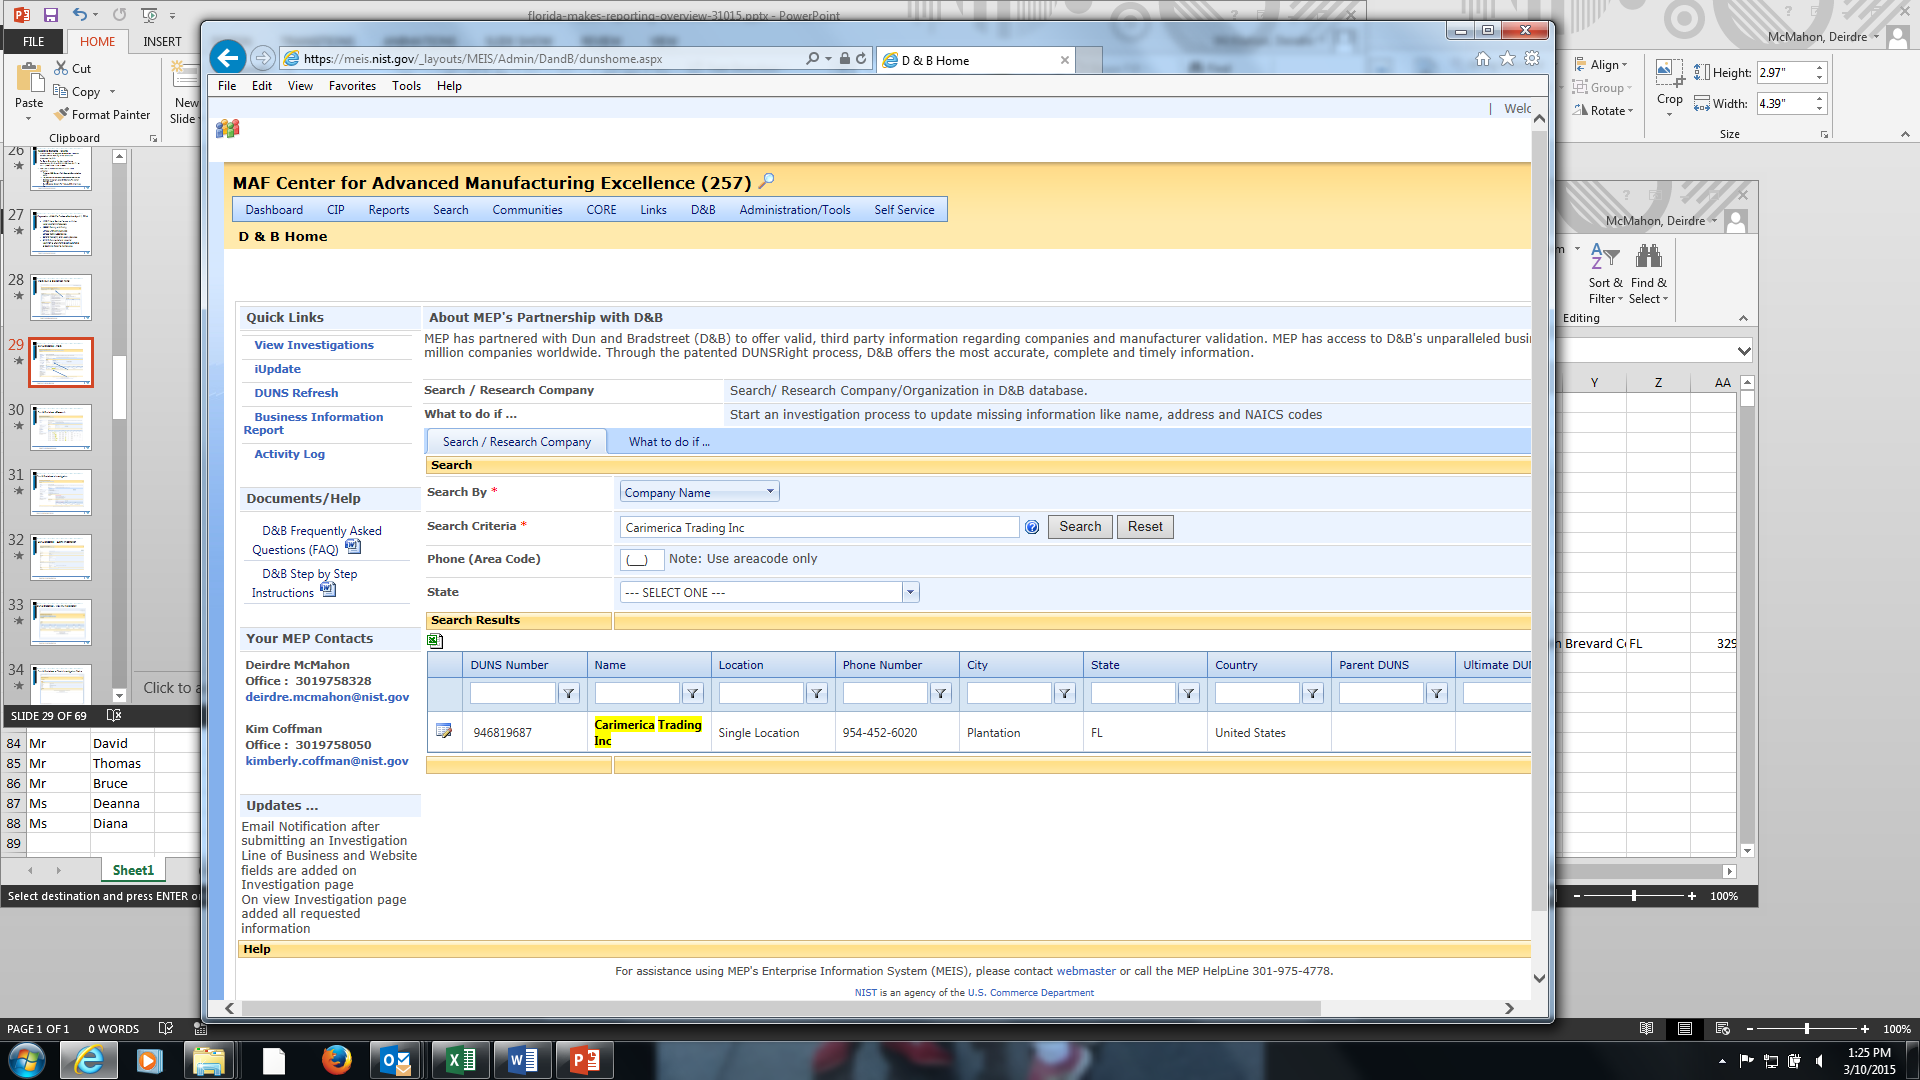Click the browser back arrow button
The width and height of the screenshot is (1920, 1080).
pos(228,58)
